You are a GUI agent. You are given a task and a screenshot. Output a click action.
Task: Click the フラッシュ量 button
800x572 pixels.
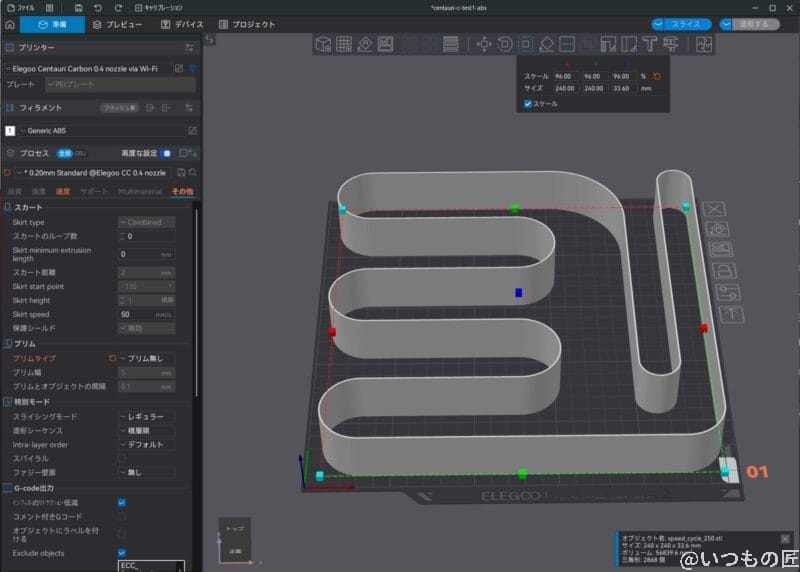coord(119,108)
